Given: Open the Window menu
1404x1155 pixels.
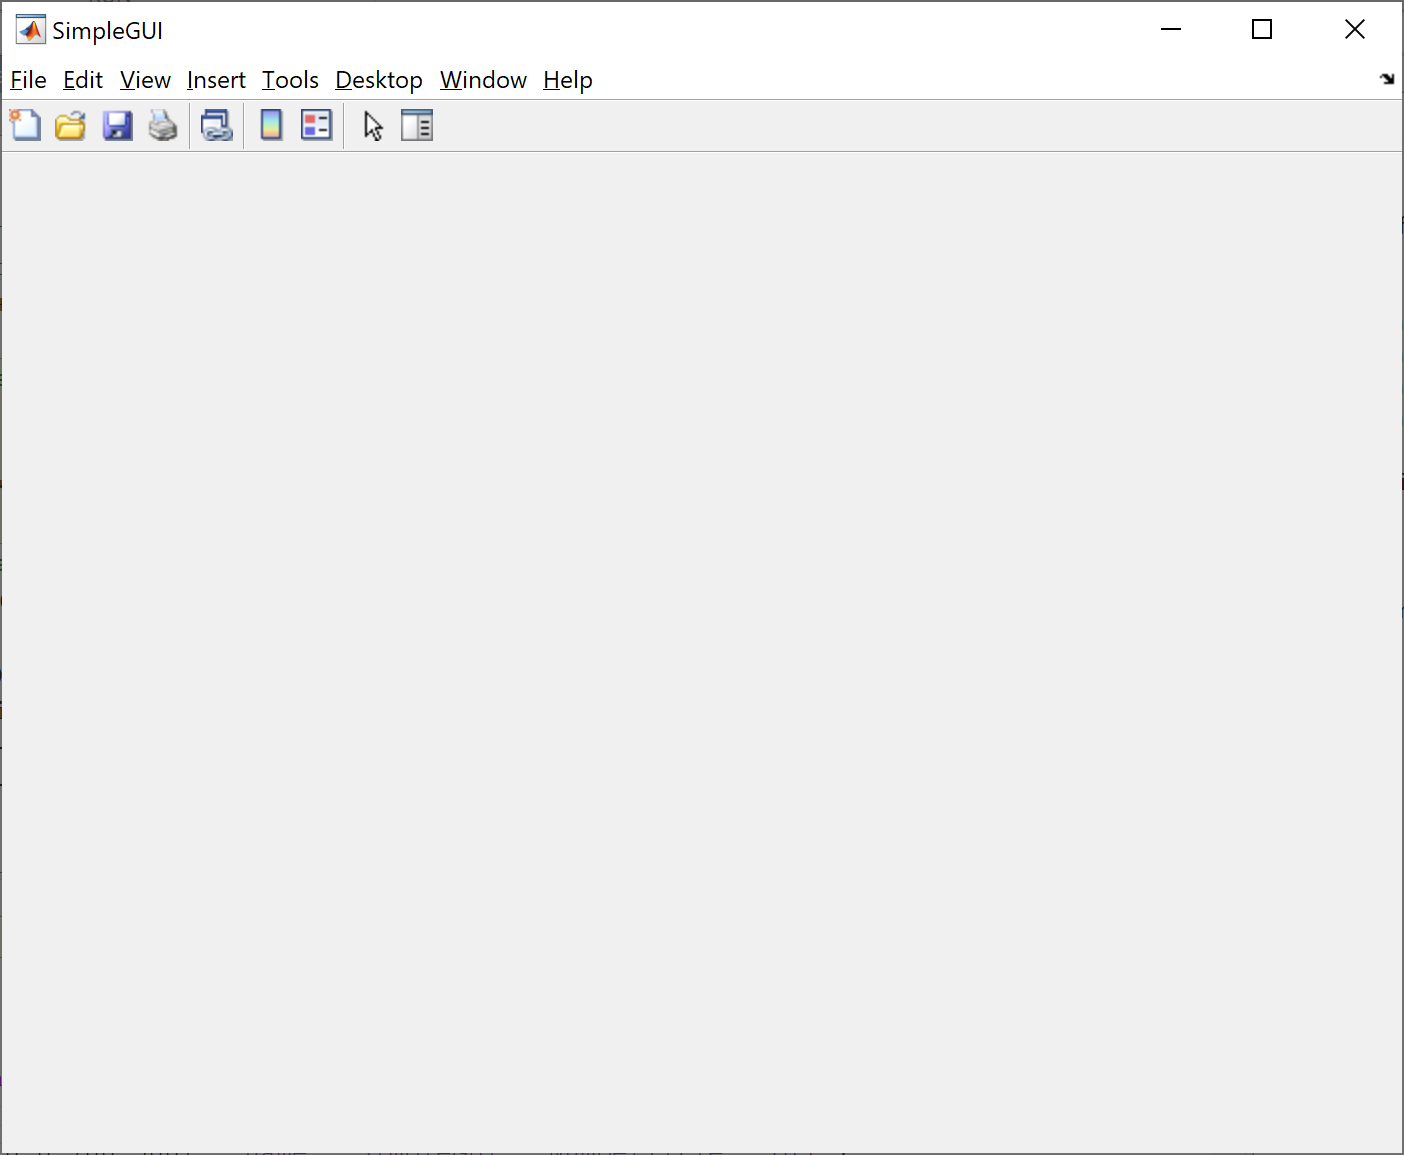Looking at the screenshot, I should (x=483, y=80).
